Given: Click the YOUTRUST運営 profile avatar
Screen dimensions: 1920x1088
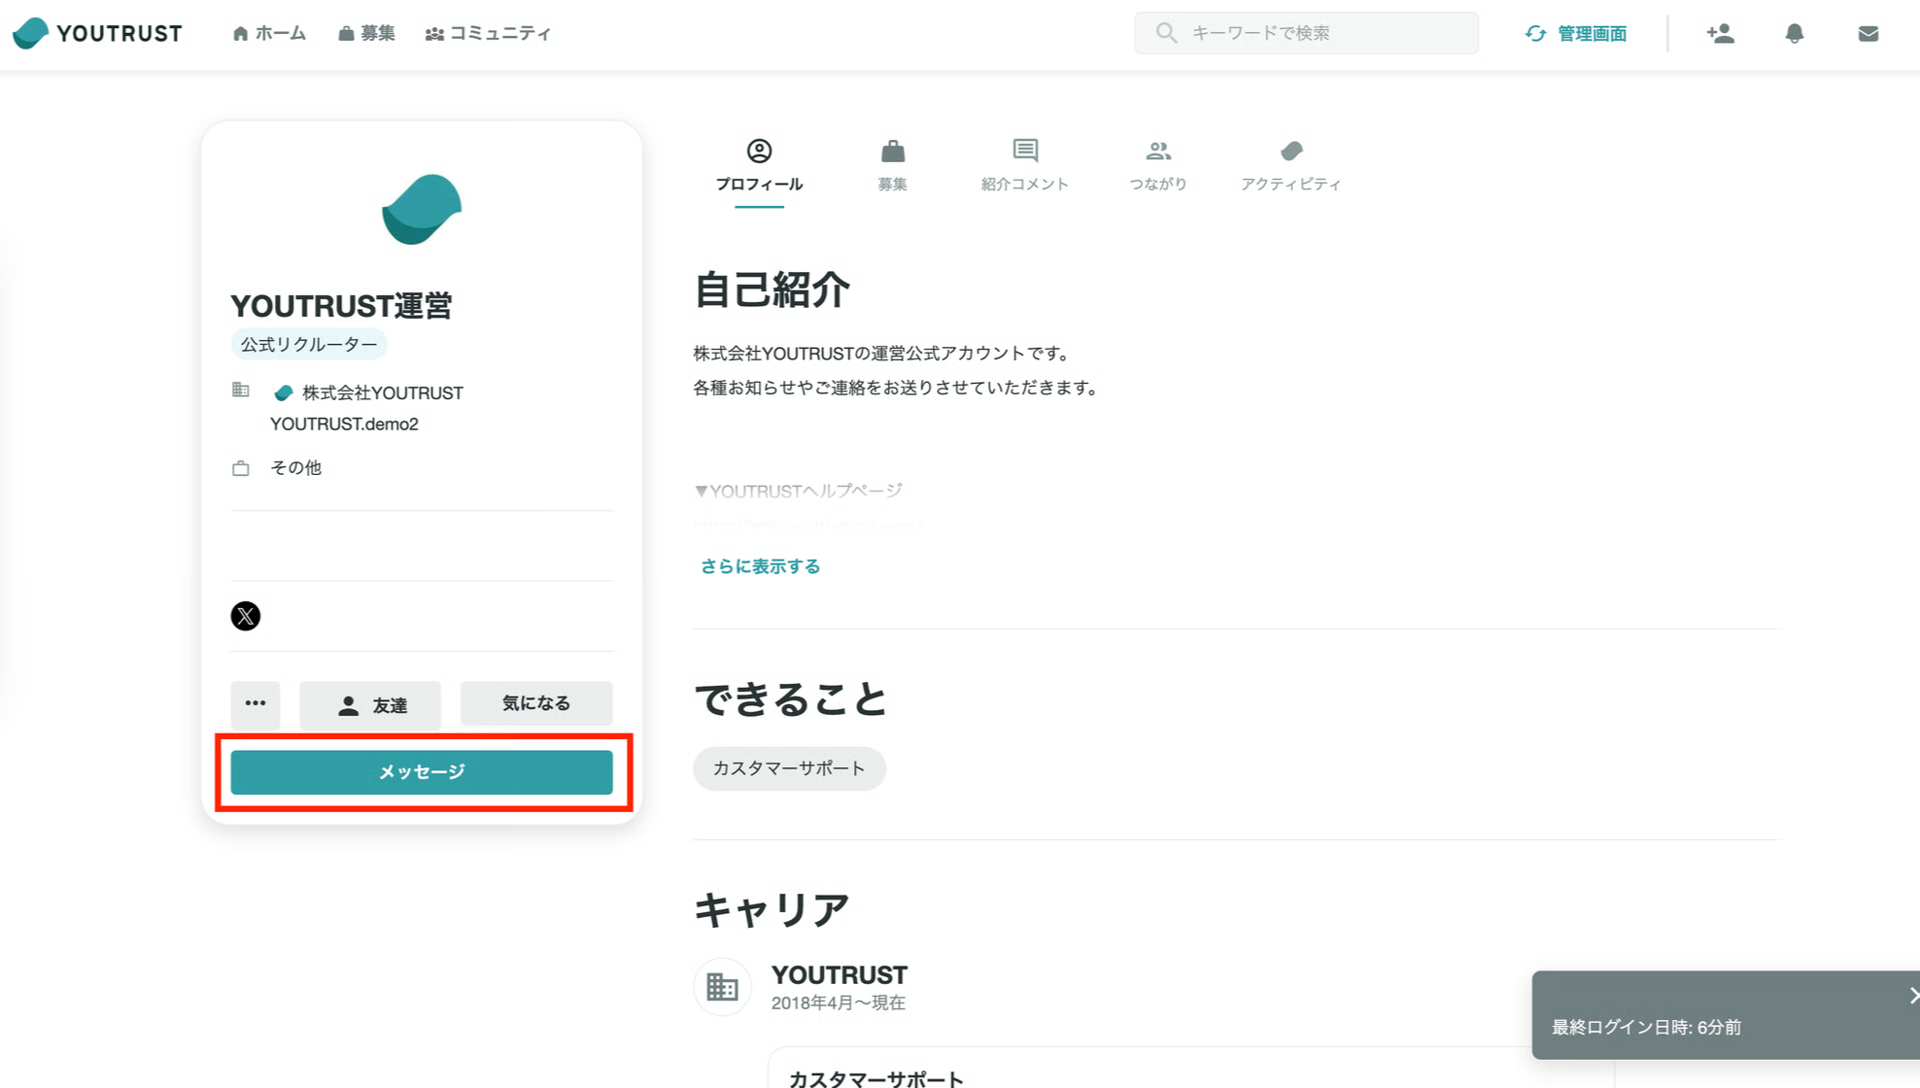Looking at the screenshot, I should click(x=421, y=209).
